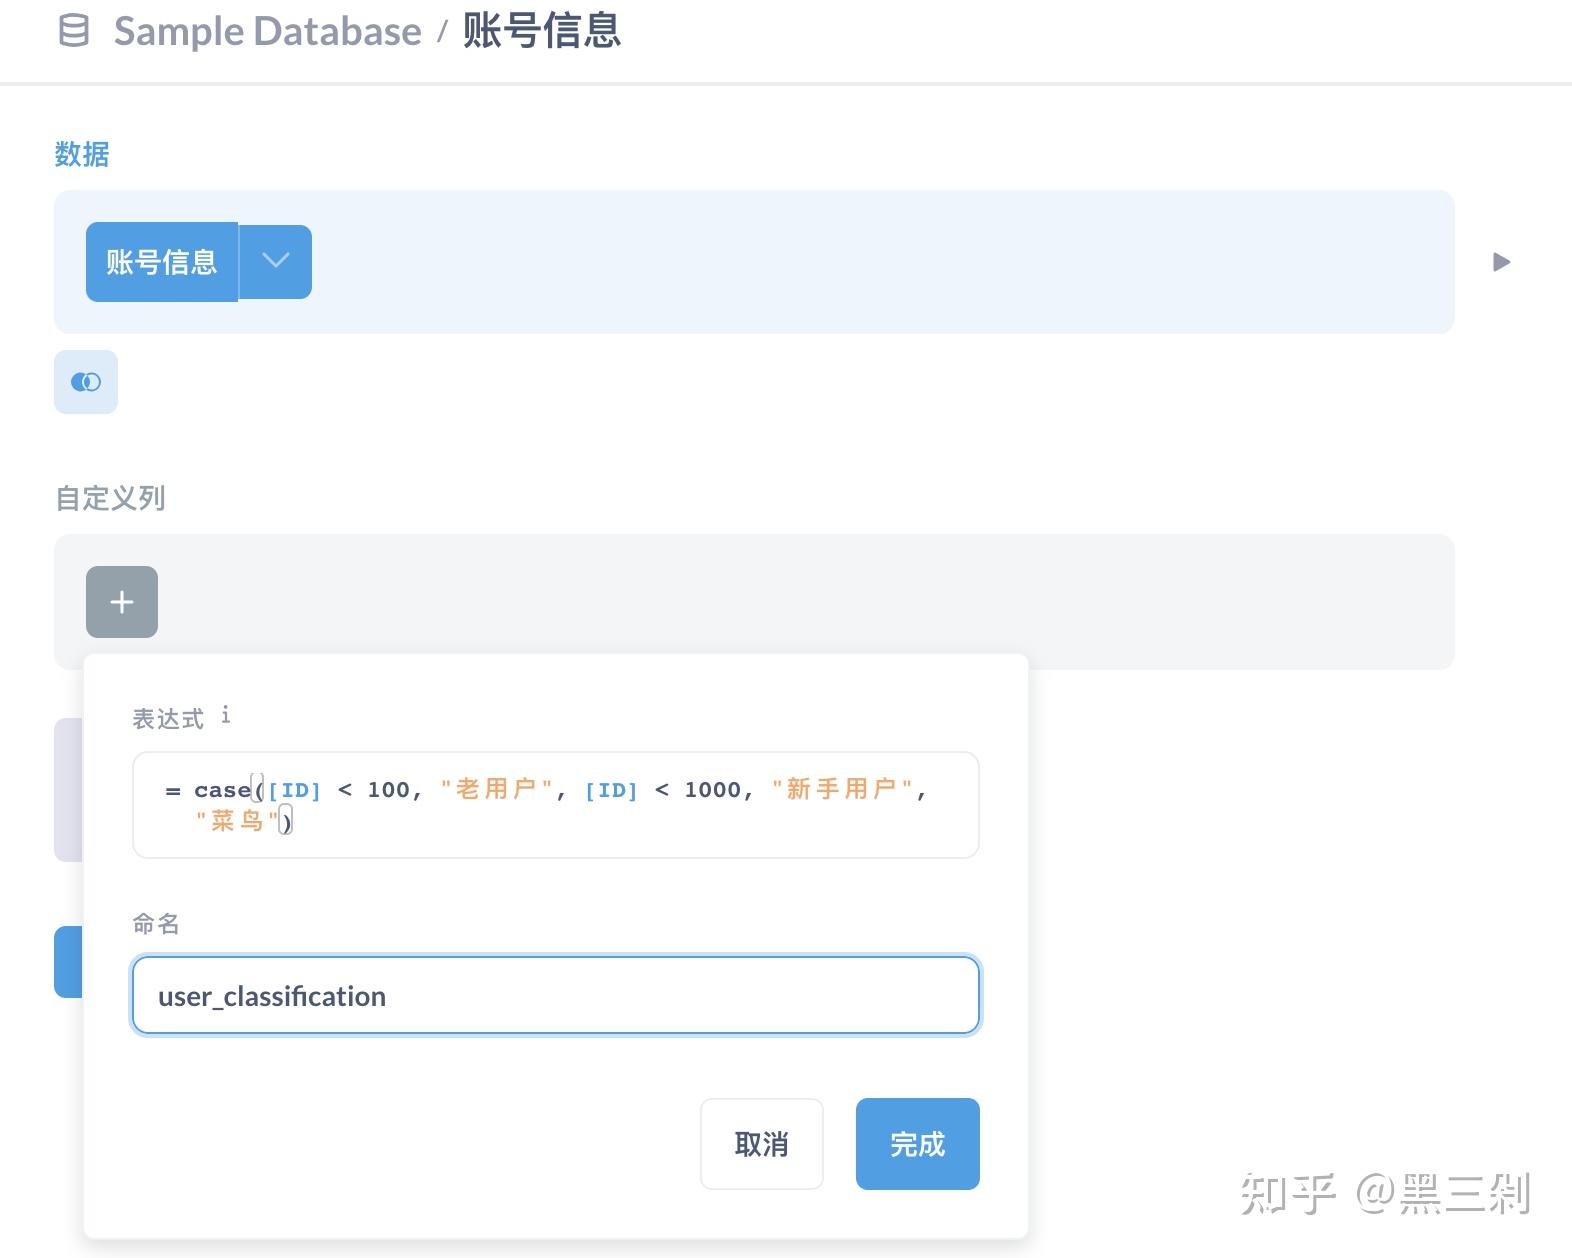
Task: Confirm with the 完成 button
Action: tap(918, 1144)
